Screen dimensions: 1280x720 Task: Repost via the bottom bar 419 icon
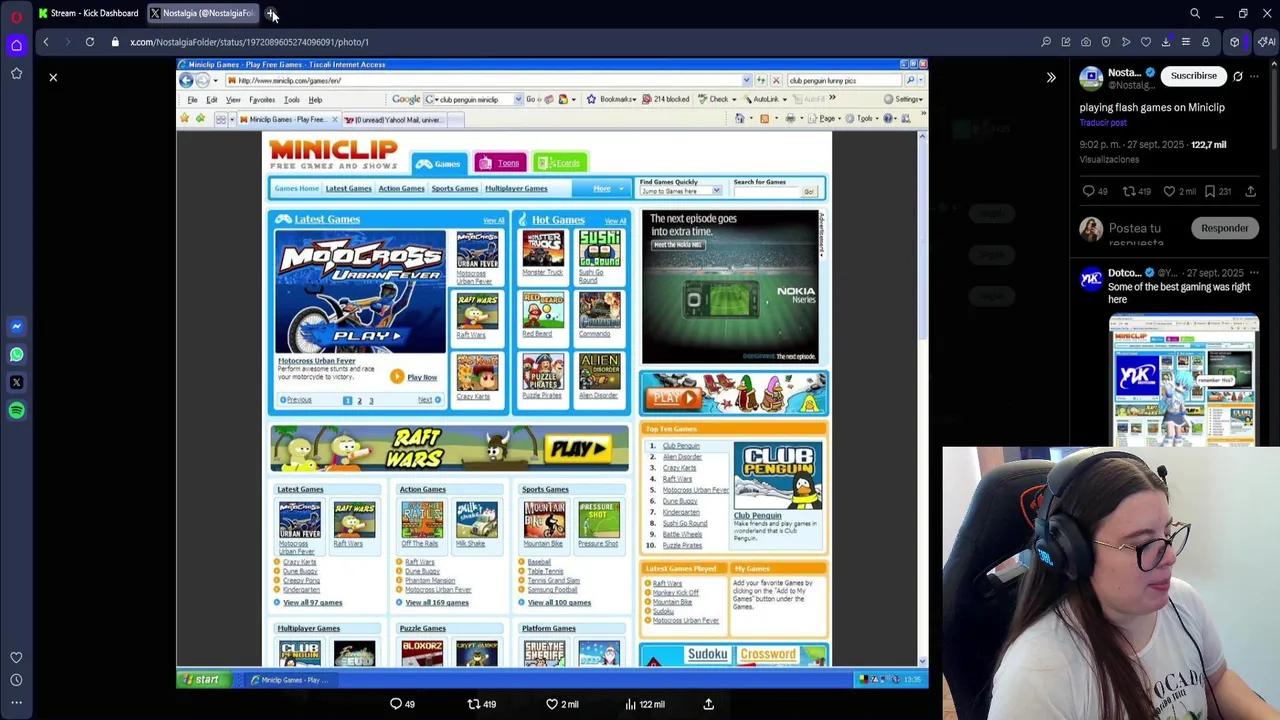click(482, 704)
